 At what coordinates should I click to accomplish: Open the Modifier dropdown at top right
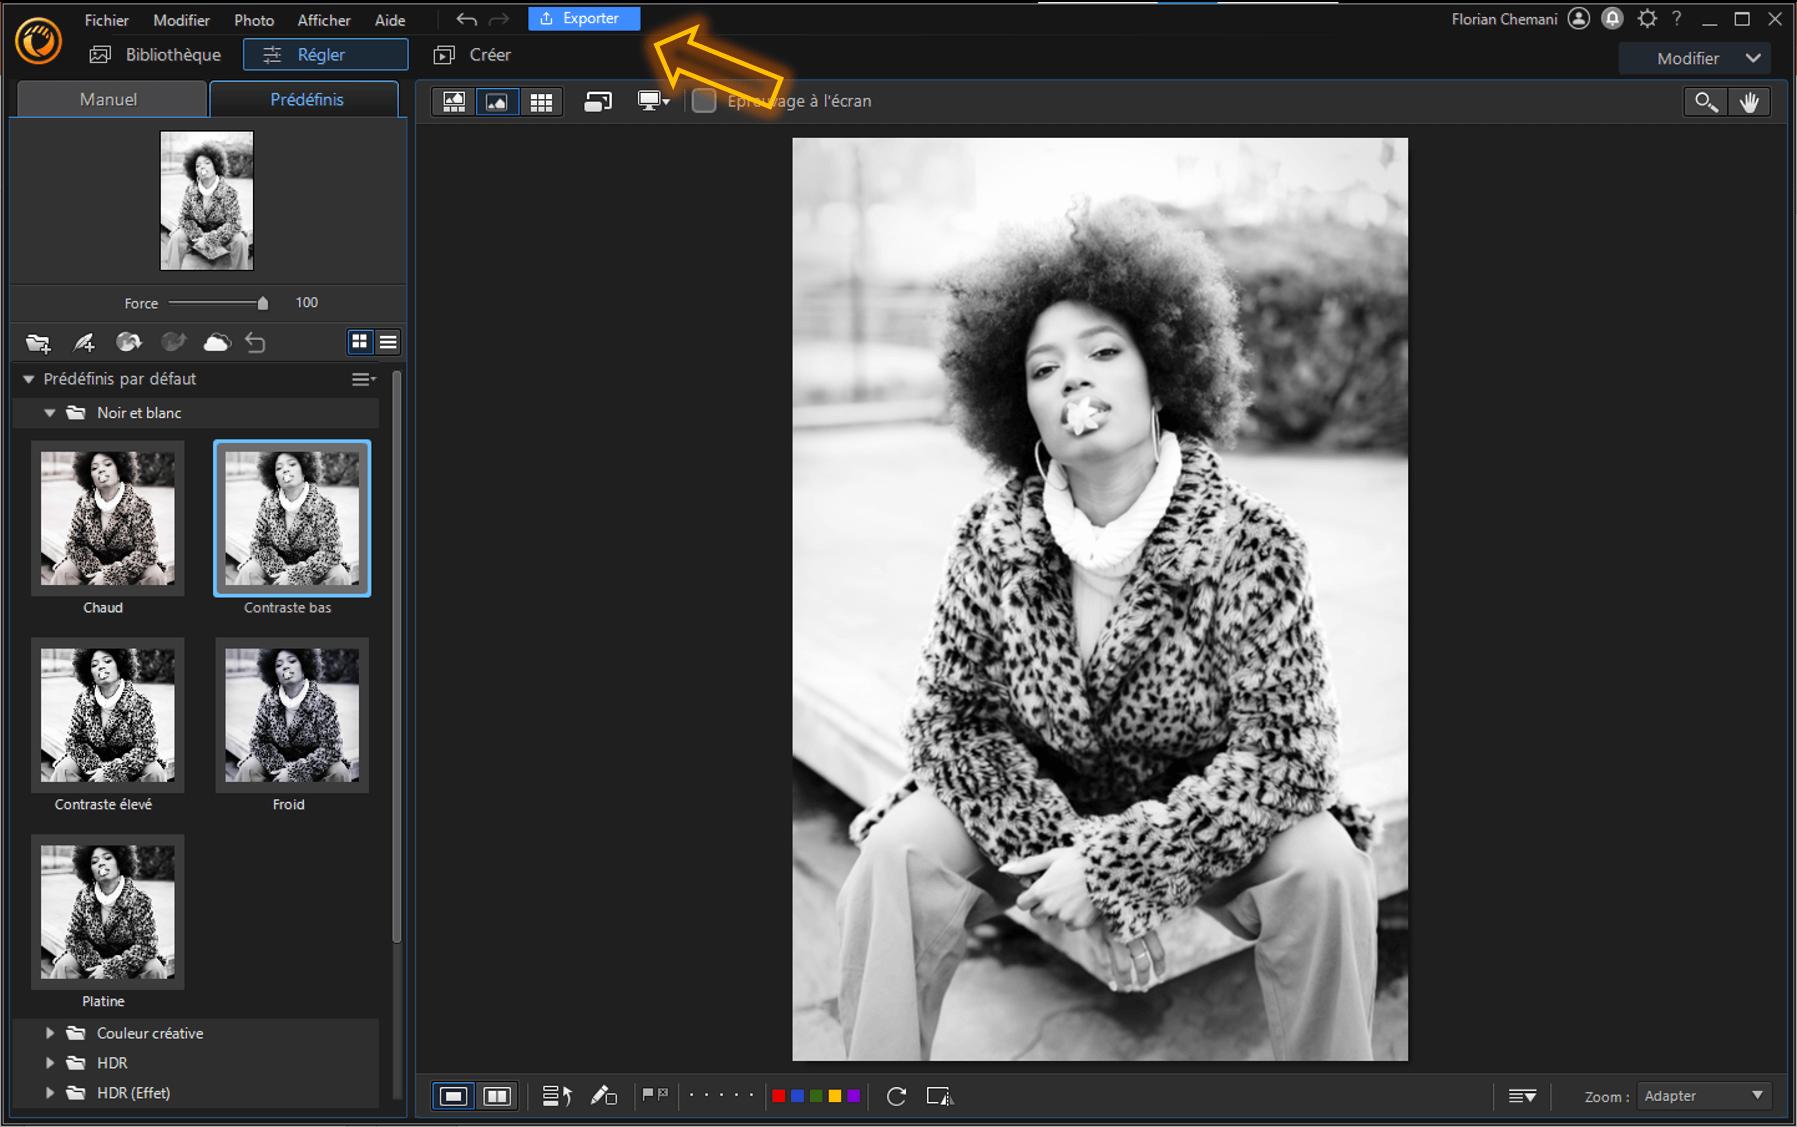[x=1695, y=58]
